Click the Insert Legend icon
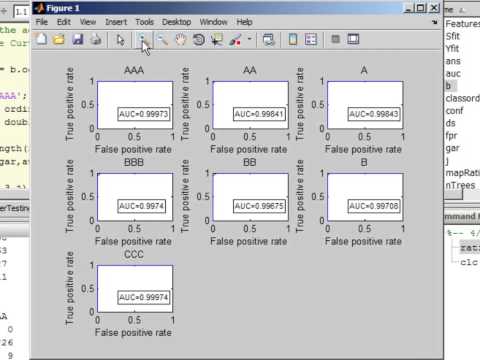The image size is (480, 360). point(311,39)
